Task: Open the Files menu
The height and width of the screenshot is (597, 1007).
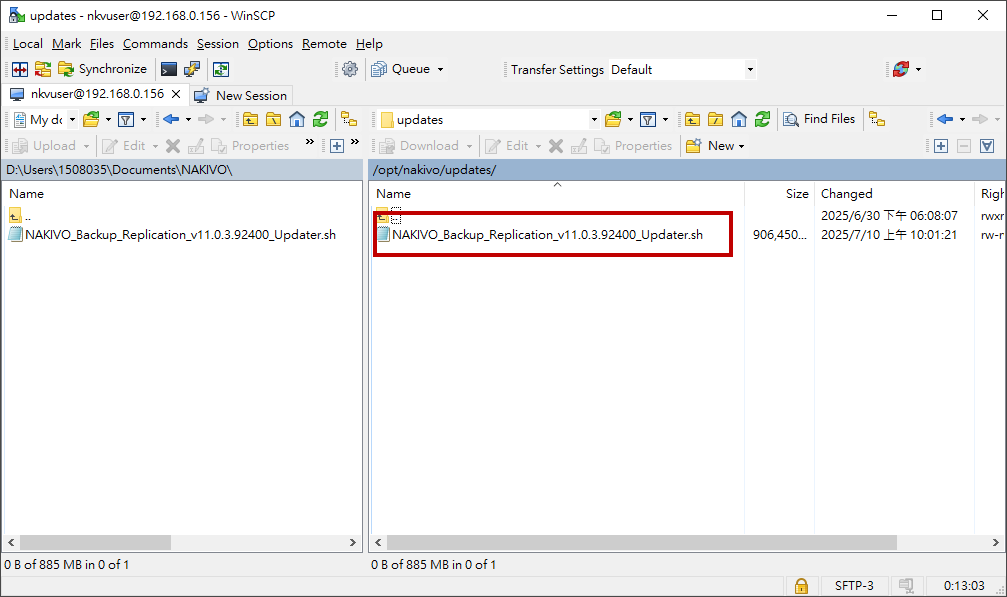Action: coord(101,44)
